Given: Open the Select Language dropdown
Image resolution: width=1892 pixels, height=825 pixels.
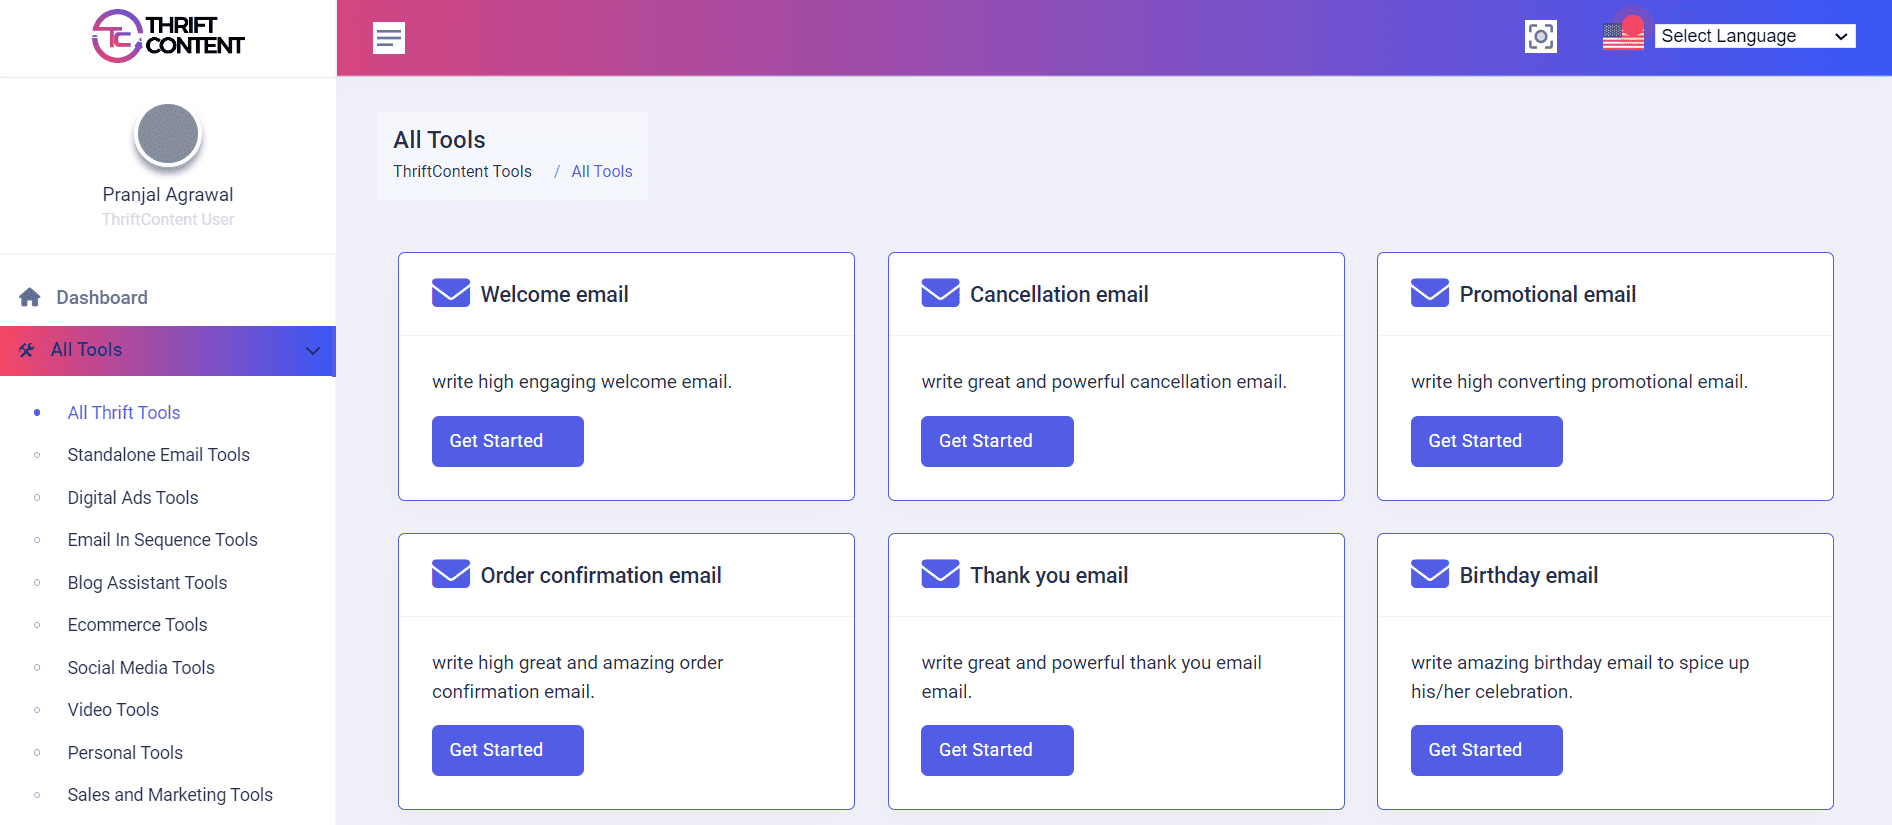Looking at the screenshot, I should click(x=1754, y=36).
